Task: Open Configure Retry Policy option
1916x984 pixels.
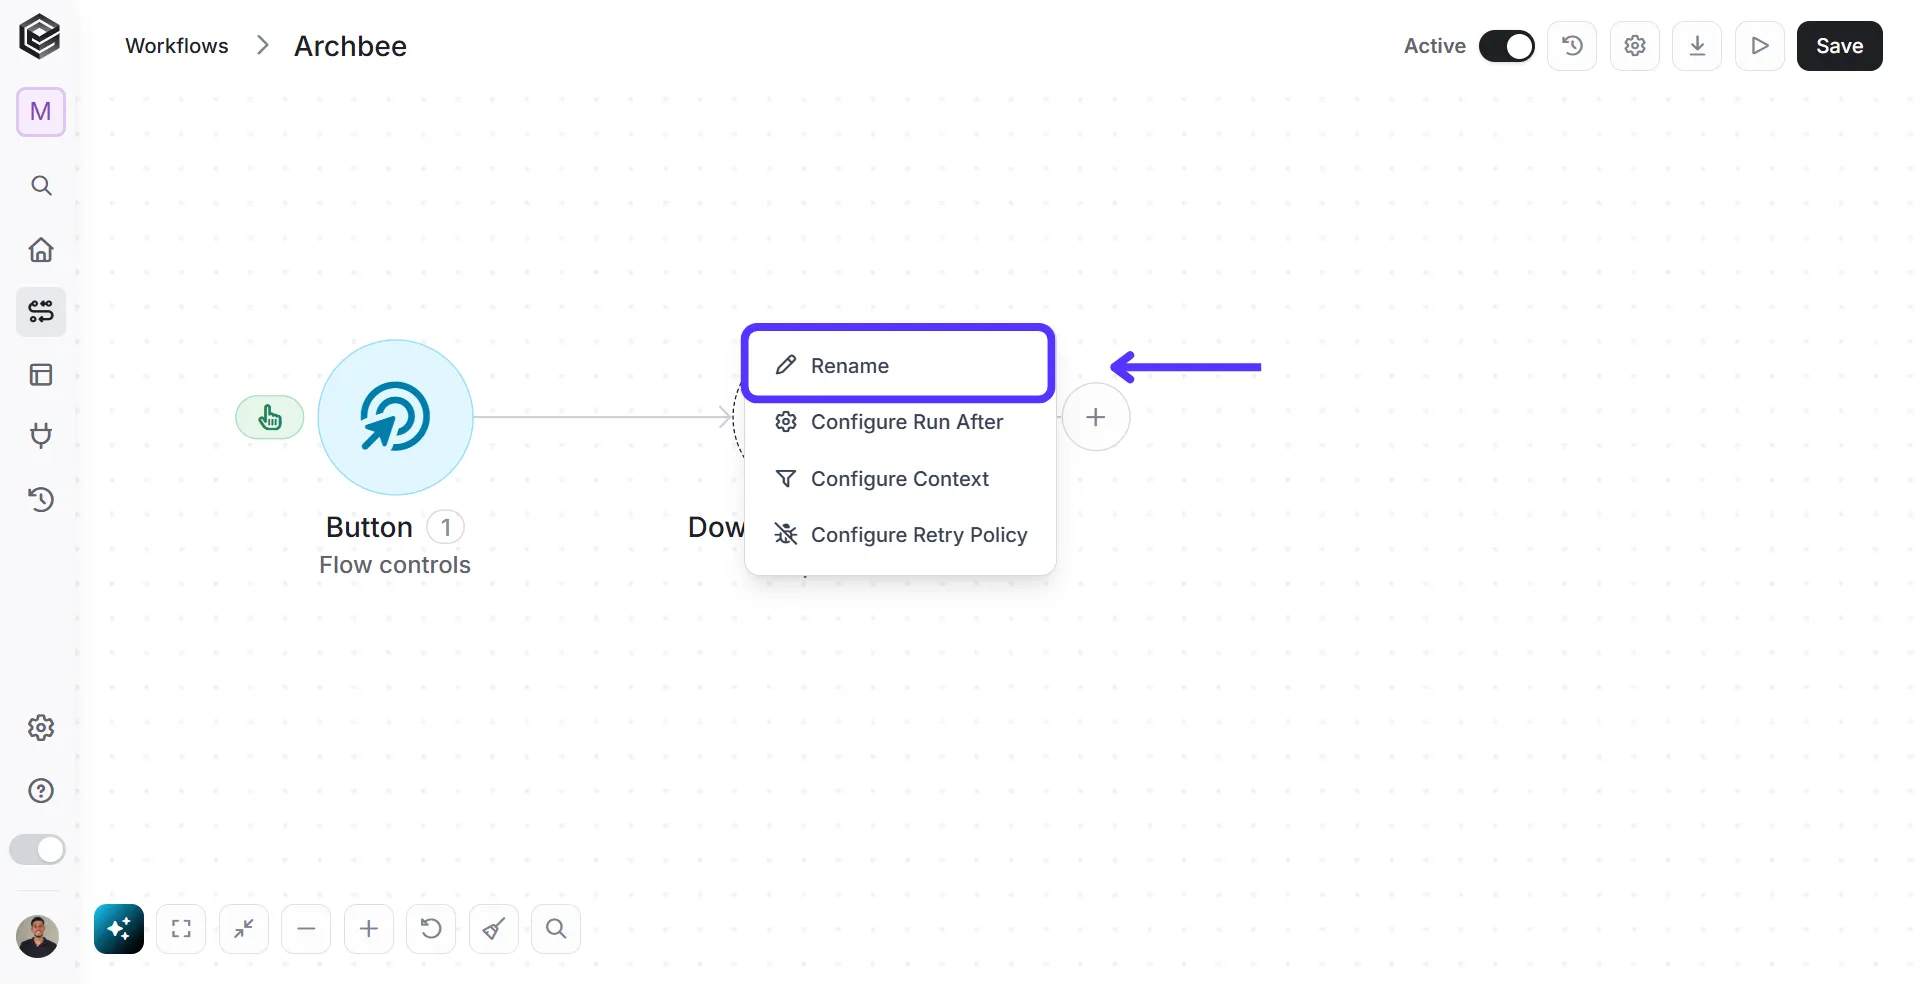Action: 900,535
